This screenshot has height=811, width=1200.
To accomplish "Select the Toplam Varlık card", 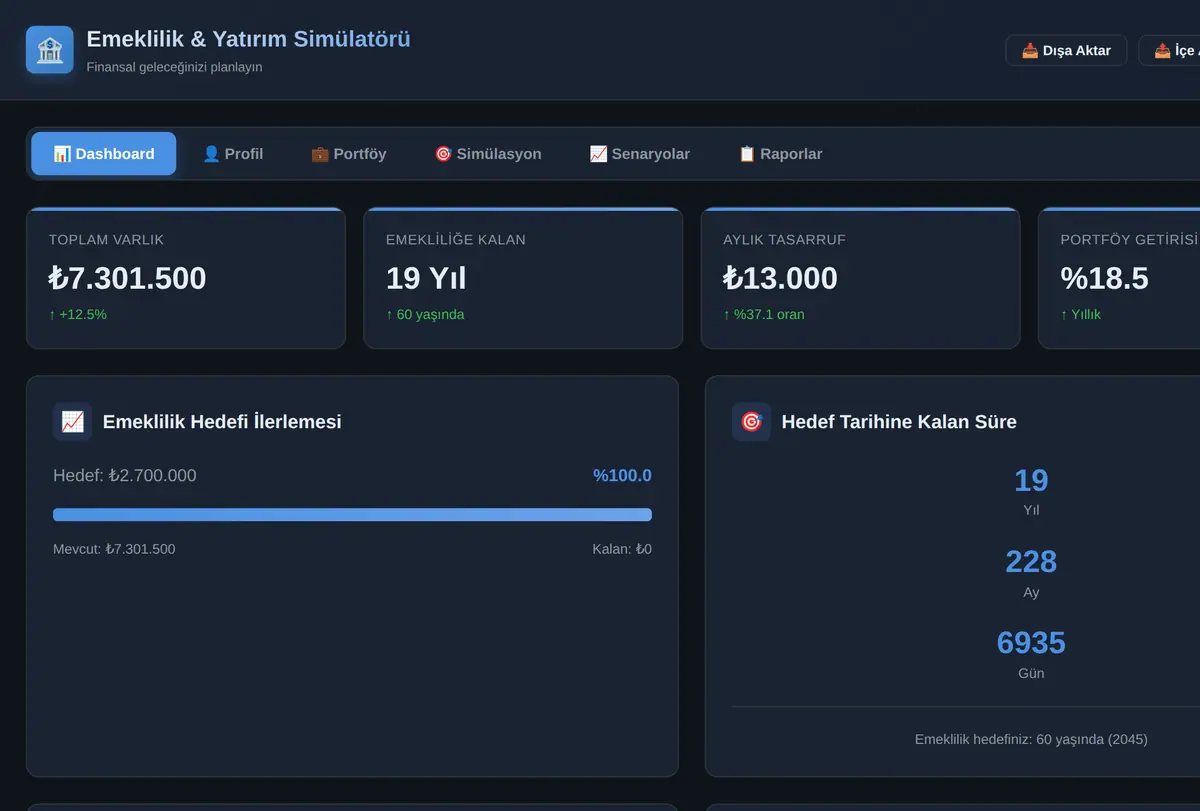I will pyautogui.click(x=186, y=278).
